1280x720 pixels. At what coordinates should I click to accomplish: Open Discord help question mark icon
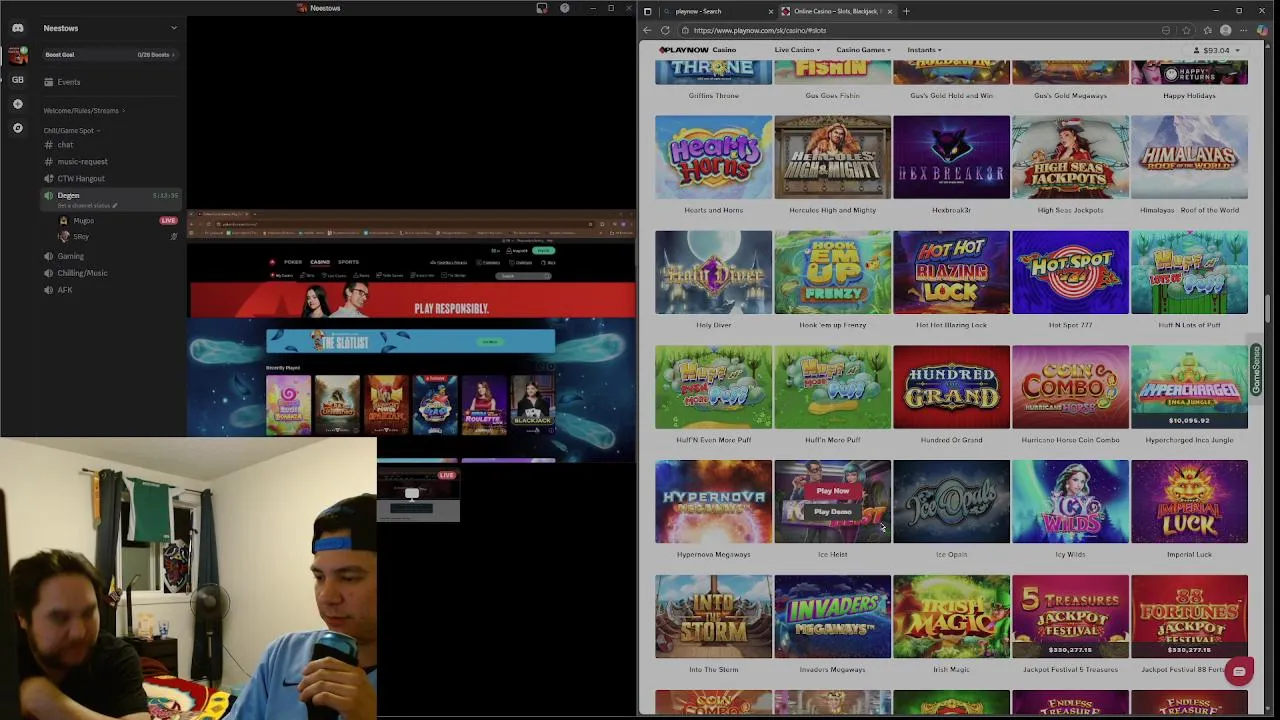point(565,8)
